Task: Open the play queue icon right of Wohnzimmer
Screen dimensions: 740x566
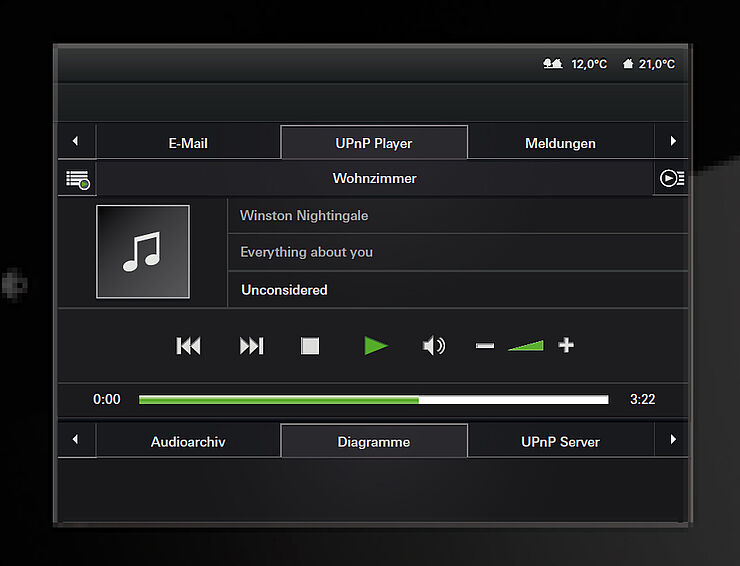Action: (x=671, y=179)
